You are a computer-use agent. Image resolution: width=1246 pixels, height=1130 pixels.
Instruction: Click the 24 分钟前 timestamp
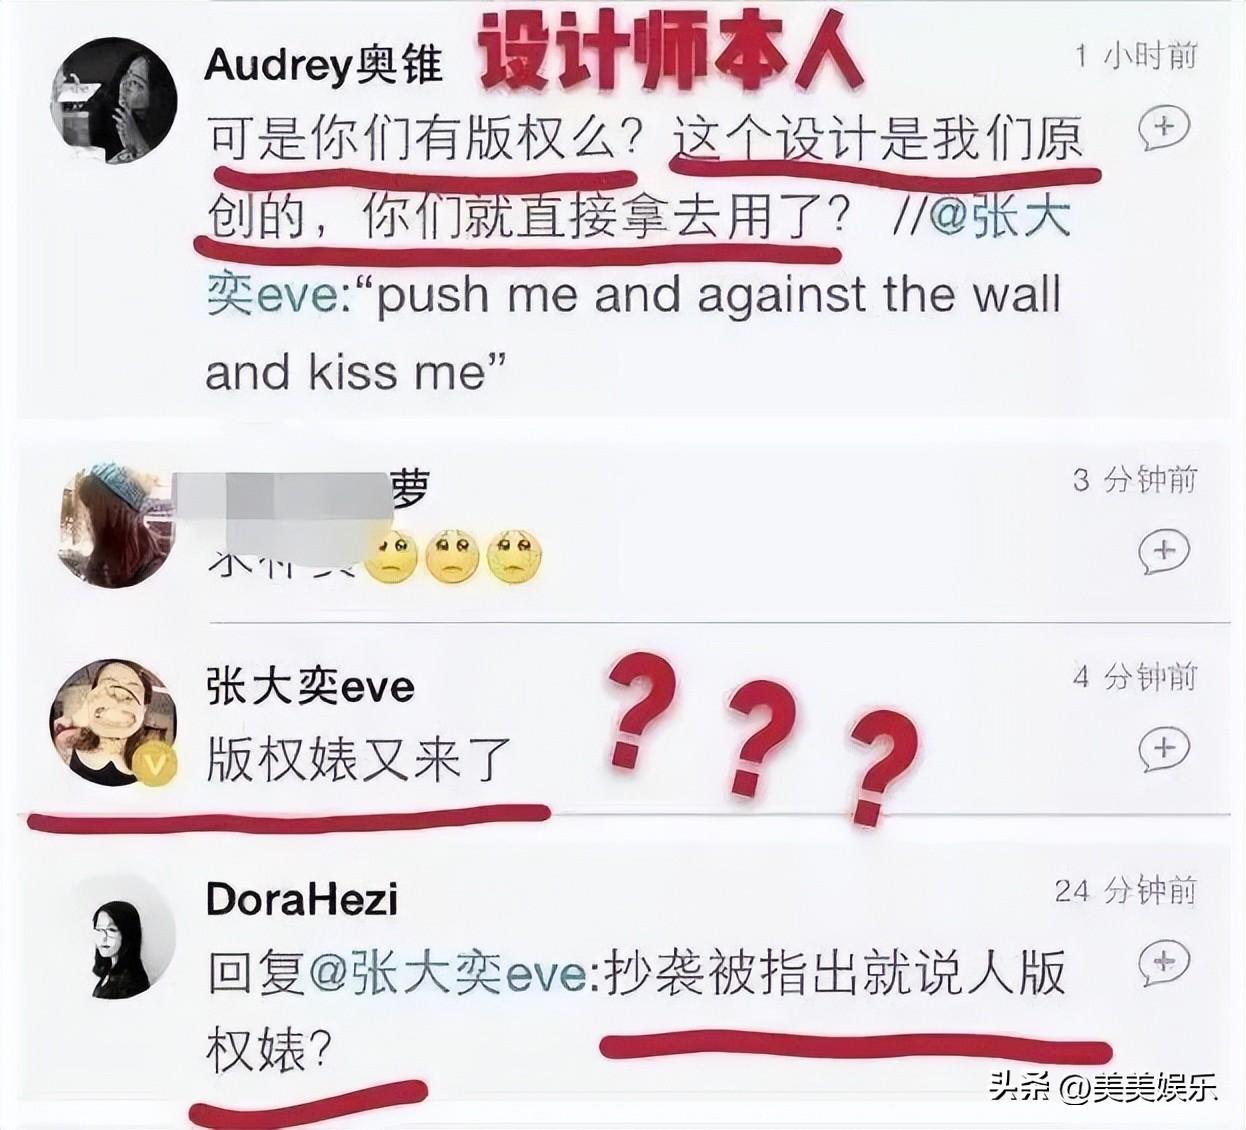click(1126, 890)
